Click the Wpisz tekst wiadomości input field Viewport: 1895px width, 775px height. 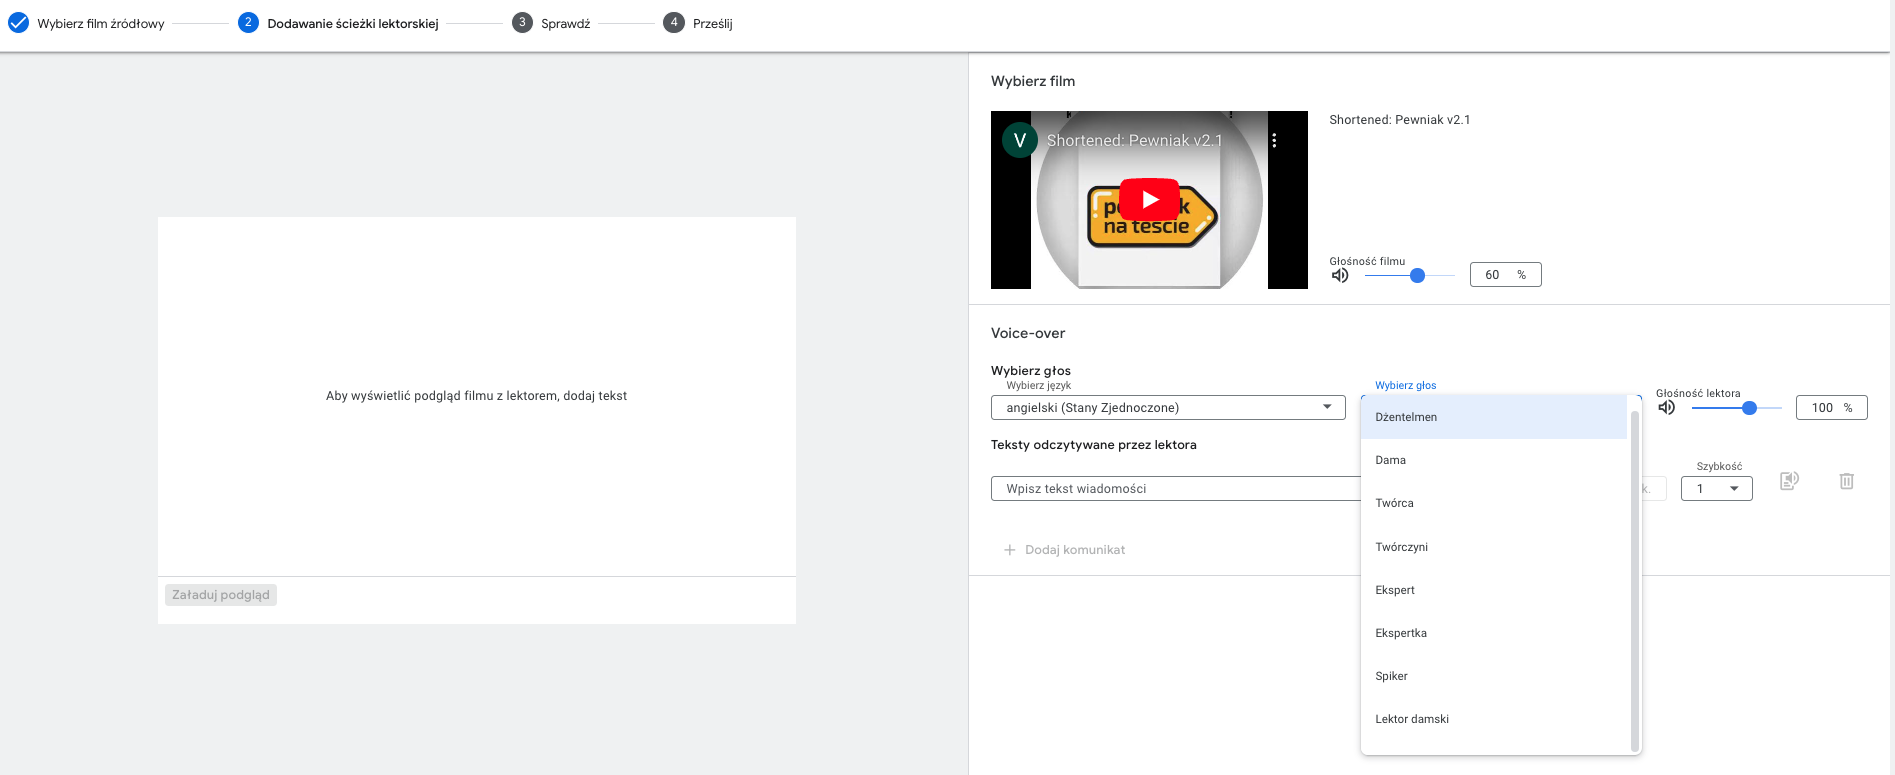point(1175,489)
